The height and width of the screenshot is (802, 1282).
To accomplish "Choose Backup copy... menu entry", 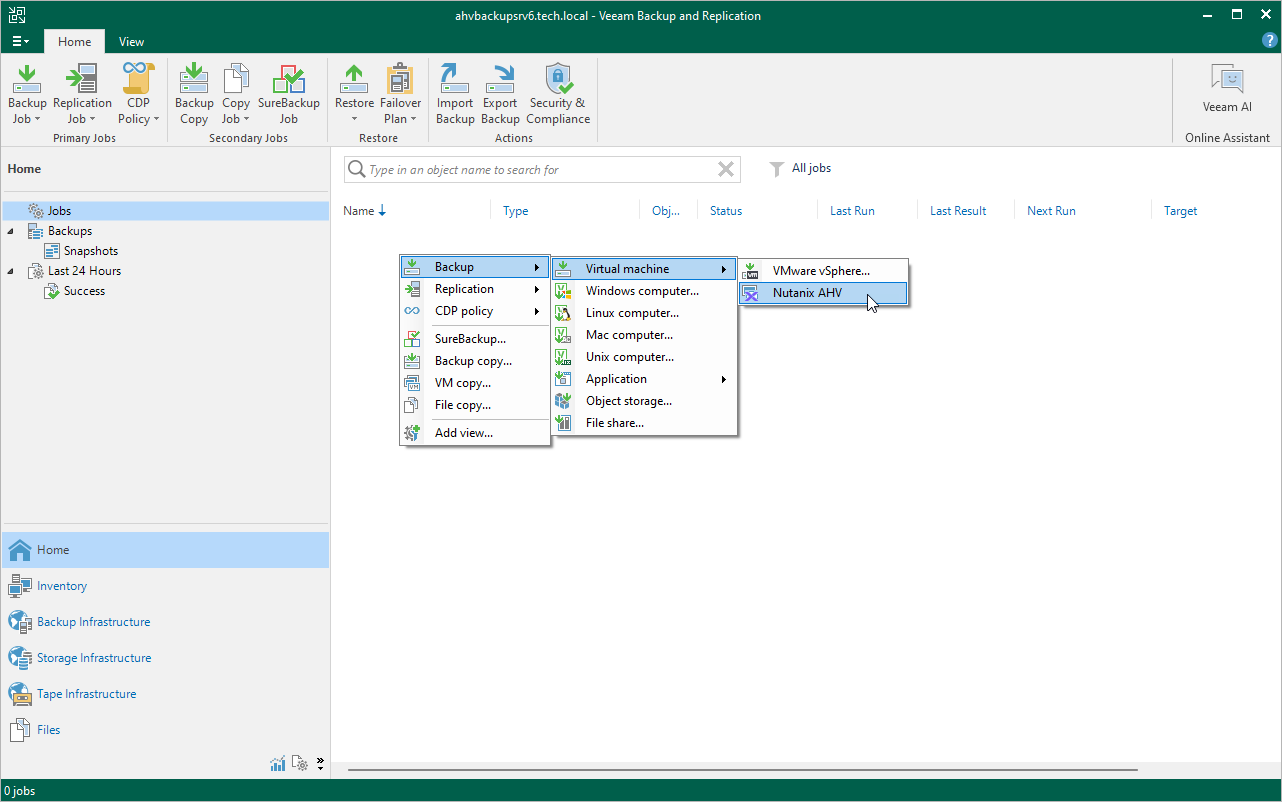I will point(475,361).
